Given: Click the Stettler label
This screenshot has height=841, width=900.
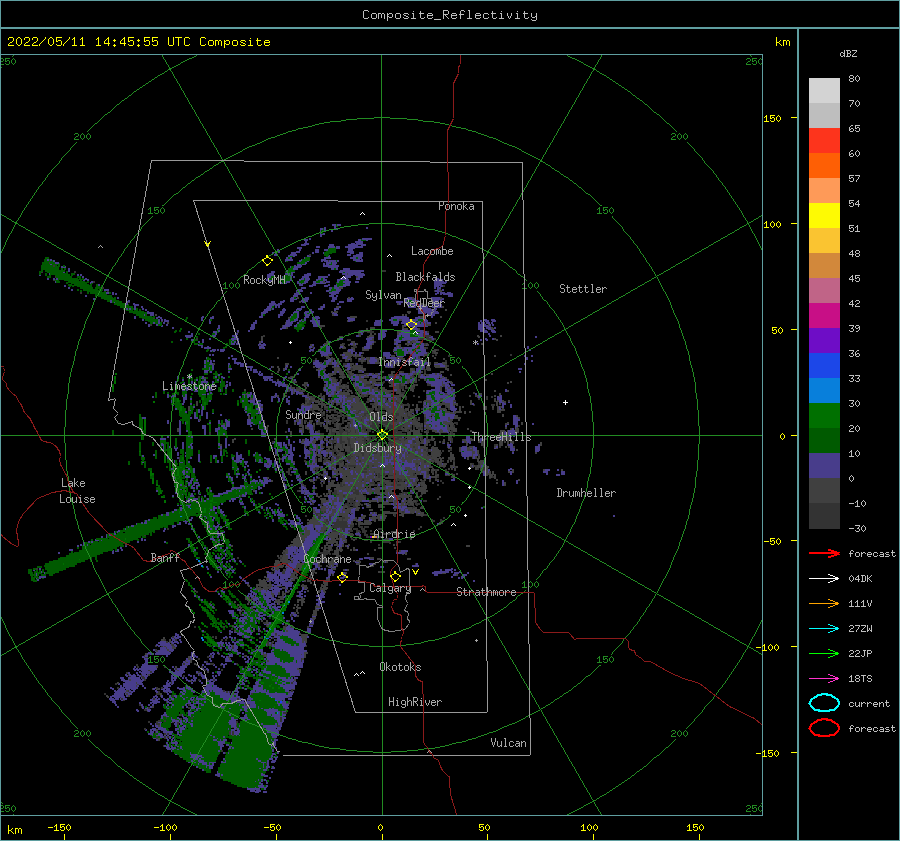Looking at the screenshot, I should [583, 289].
